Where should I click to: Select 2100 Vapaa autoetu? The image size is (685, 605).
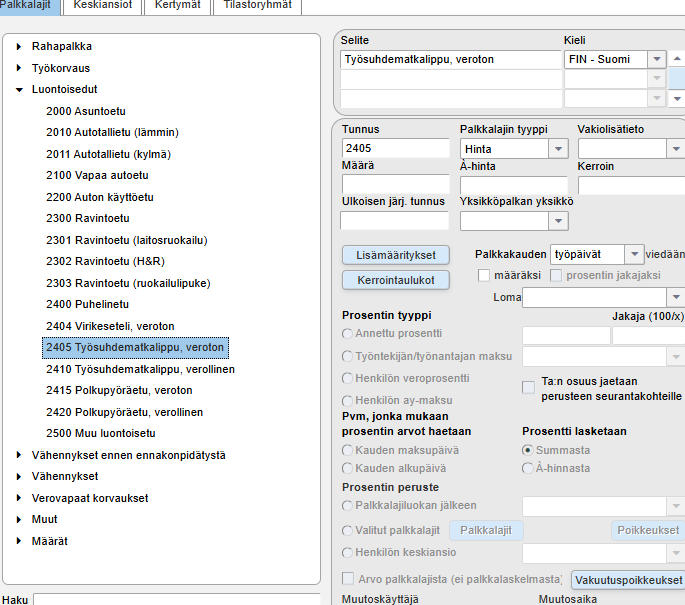pos(97,175)
